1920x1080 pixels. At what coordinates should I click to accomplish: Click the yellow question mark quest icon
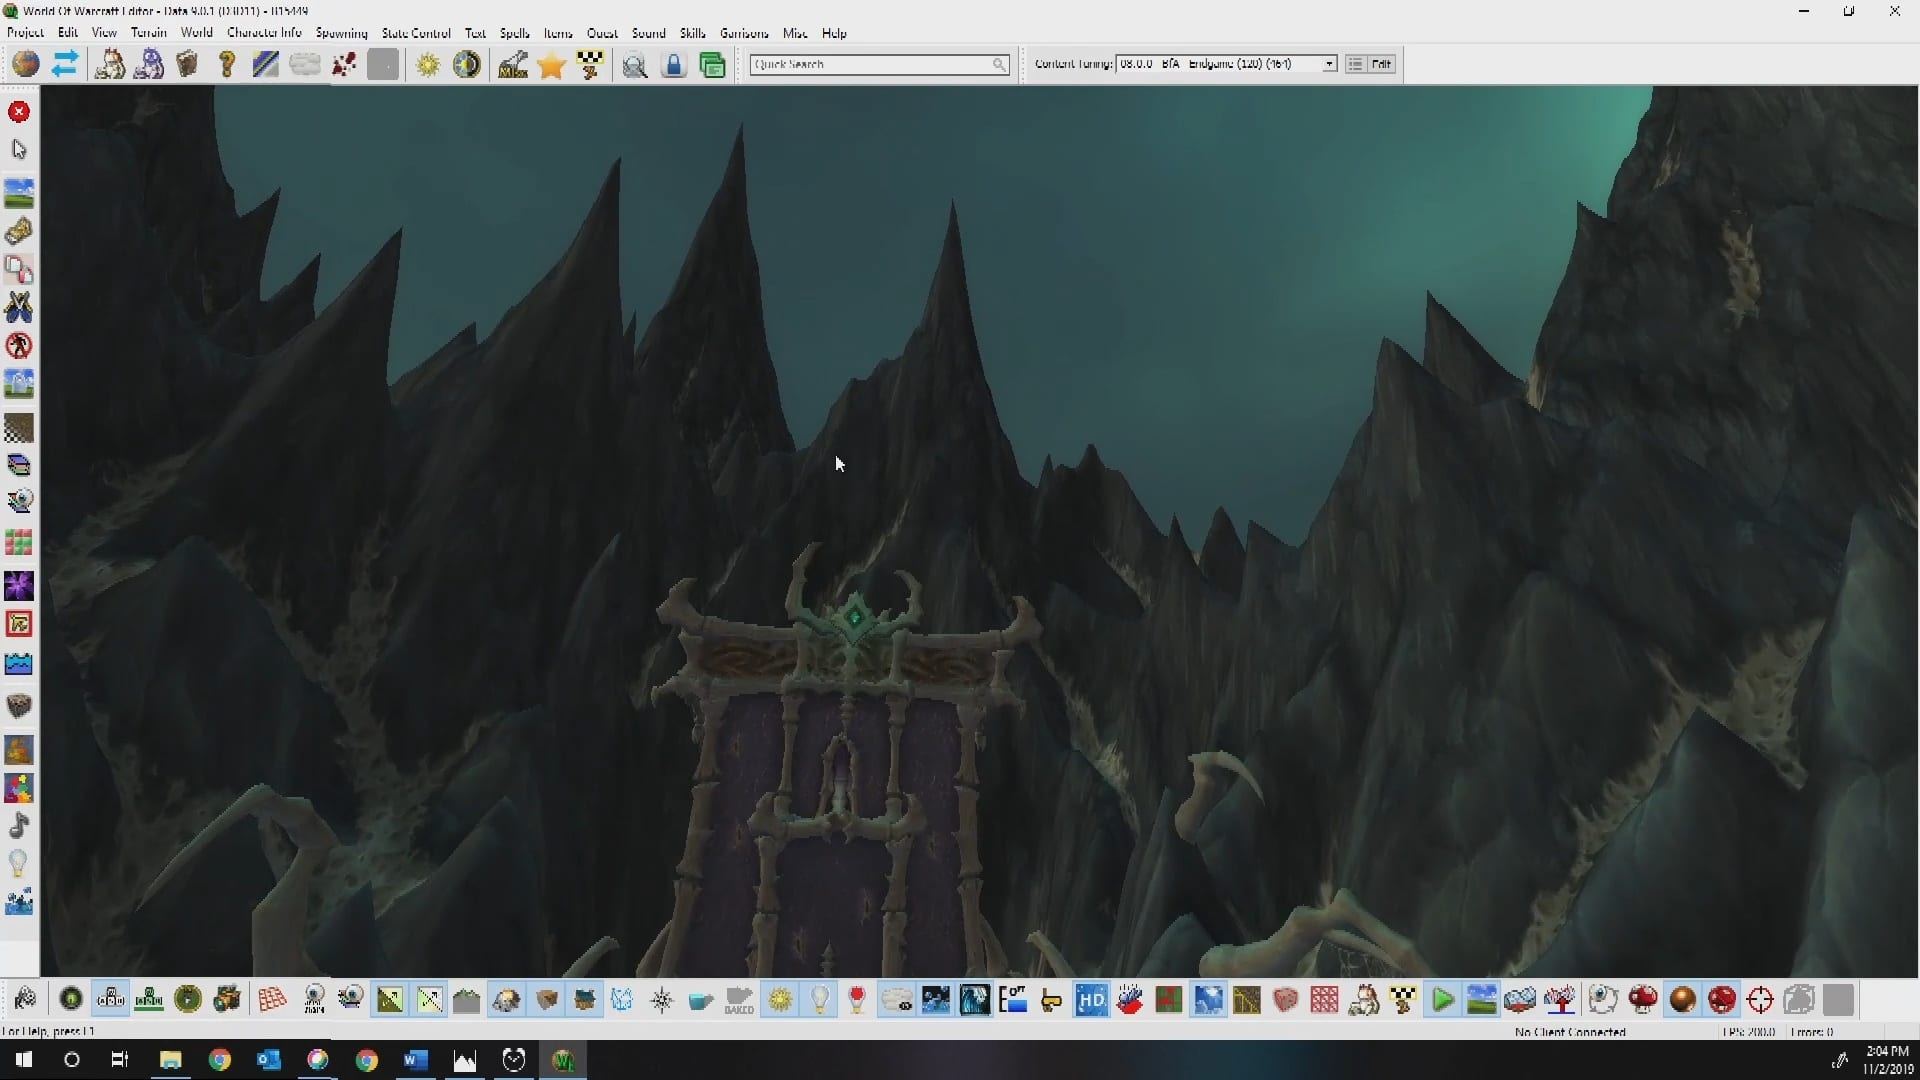click(227, 66)
